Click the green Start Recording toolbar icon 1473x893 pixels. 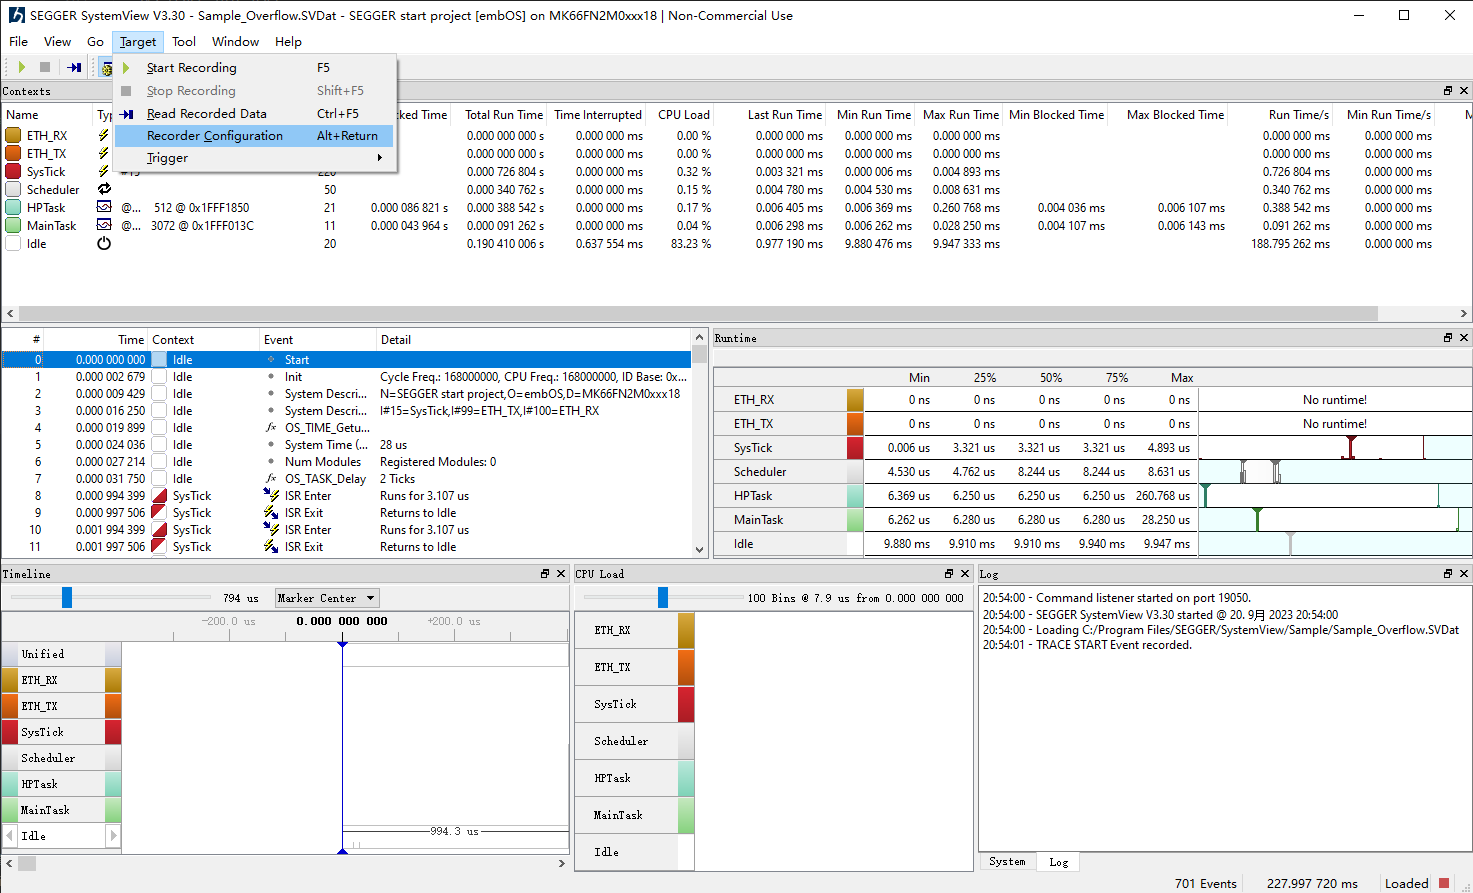(x=22, y=67)
